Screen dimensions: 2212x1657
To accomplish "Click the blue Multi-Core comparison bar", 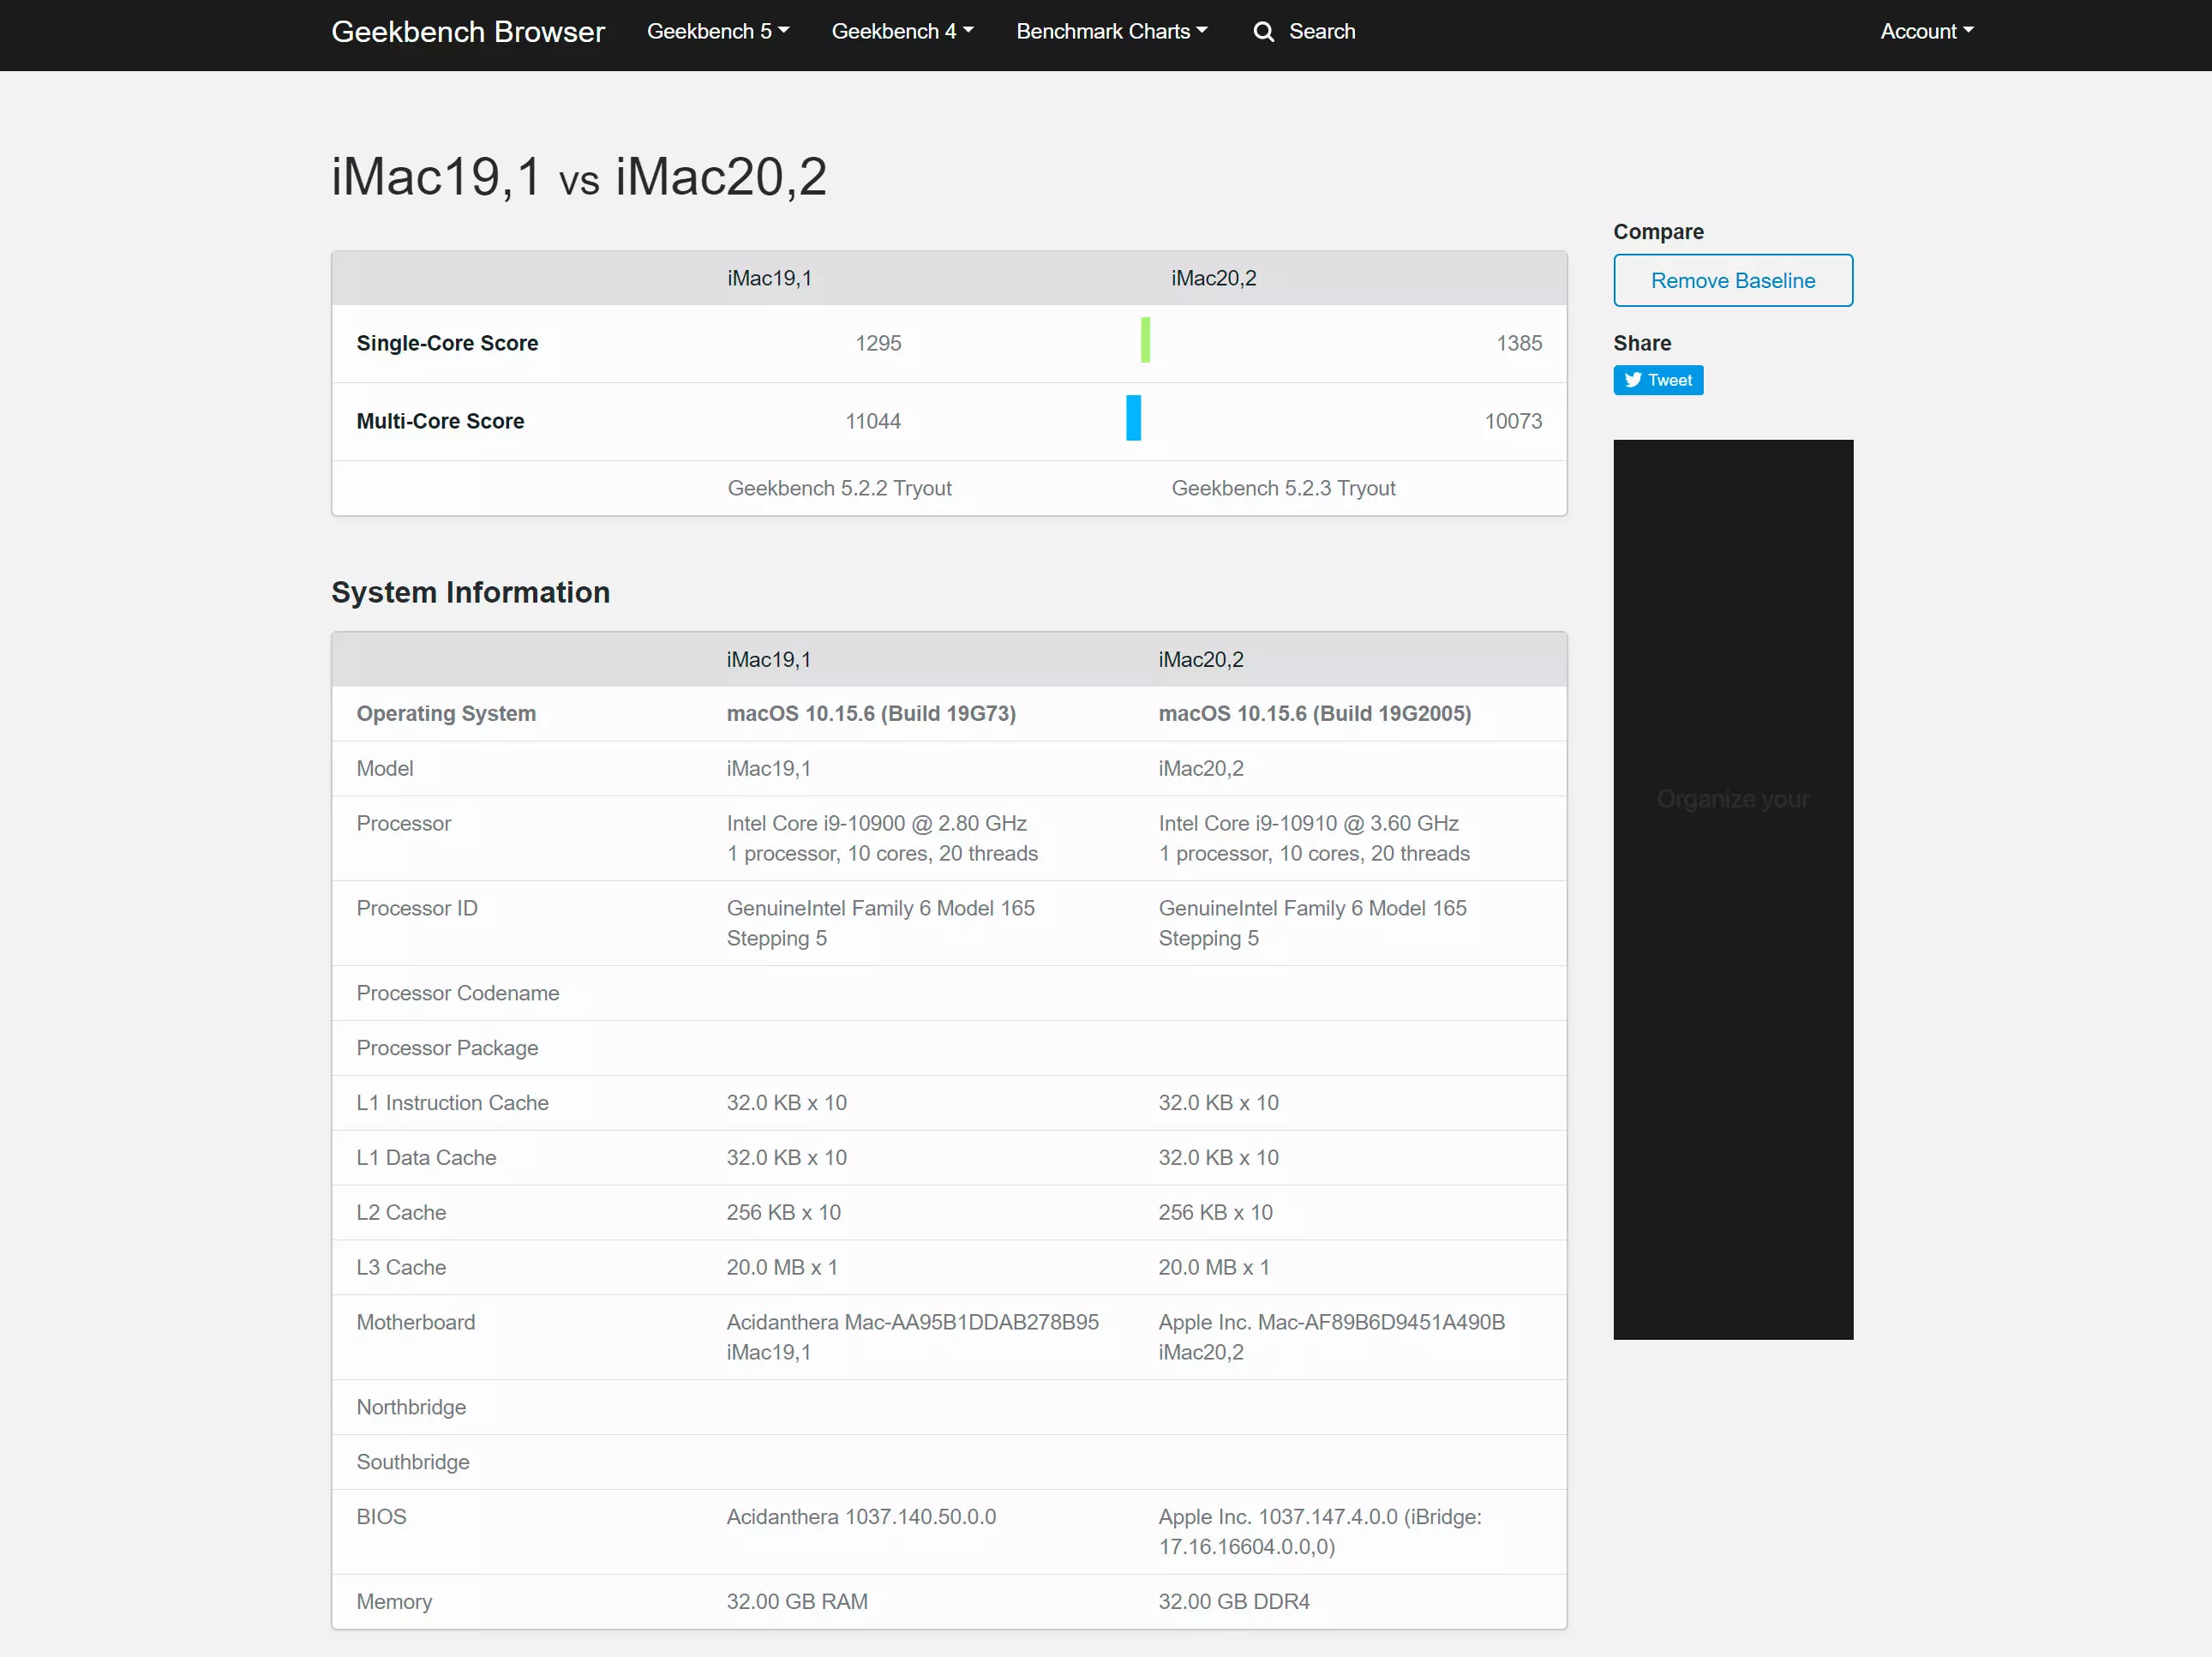I will pyautogui.click(x=1133, y=418).
